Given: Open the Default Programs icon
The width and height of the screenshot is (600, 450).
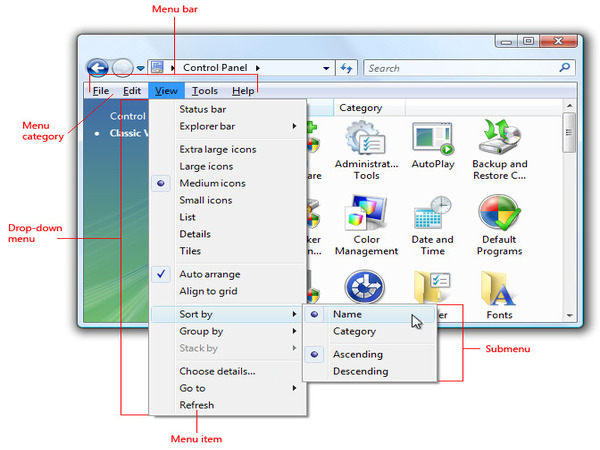Looking at the screenshot, I should pos(499,214).
